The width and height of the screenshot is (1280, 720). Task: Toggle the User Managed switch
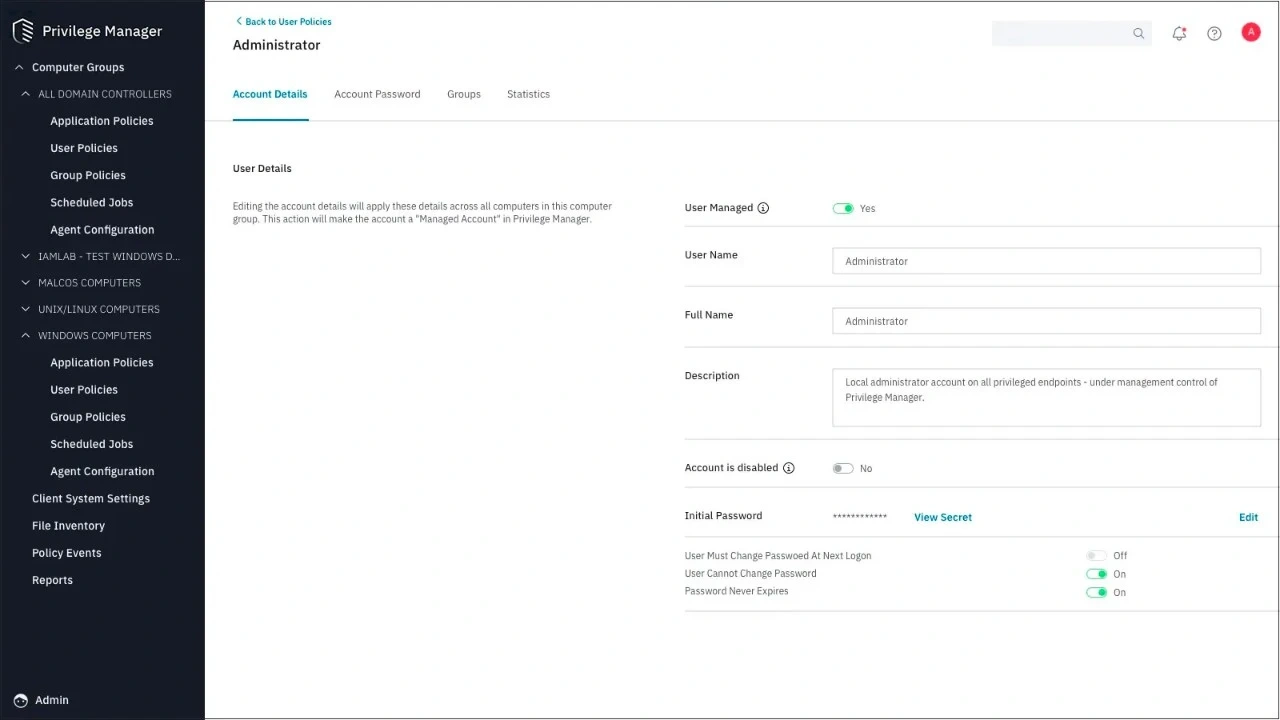[843, 208]
